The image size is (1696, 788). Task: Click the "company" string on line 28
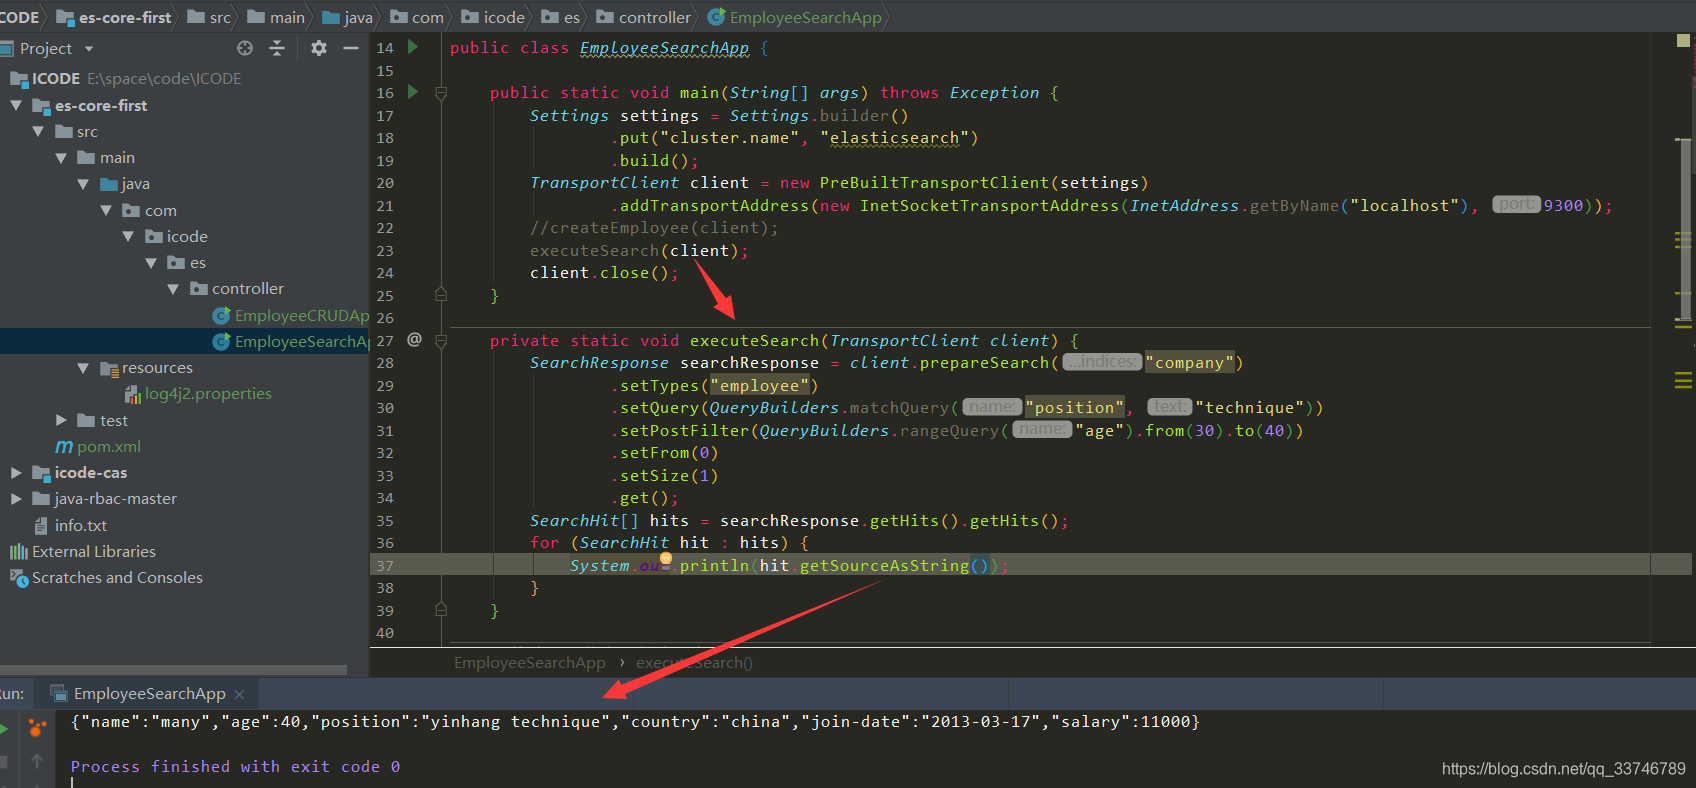(1189, 363)
